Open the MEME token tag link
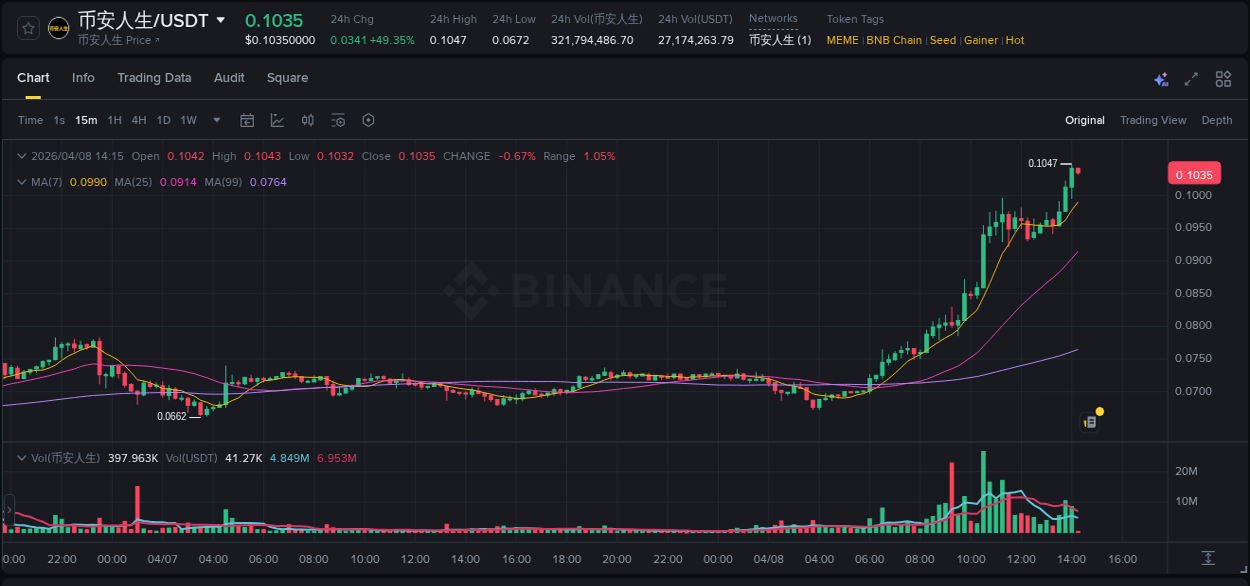 coord(841,40)
